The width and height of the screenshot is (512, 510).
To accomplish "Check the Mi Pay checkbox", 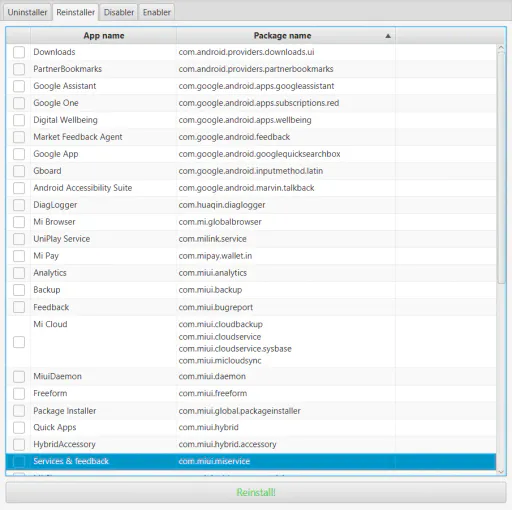I will pos(19,256).
